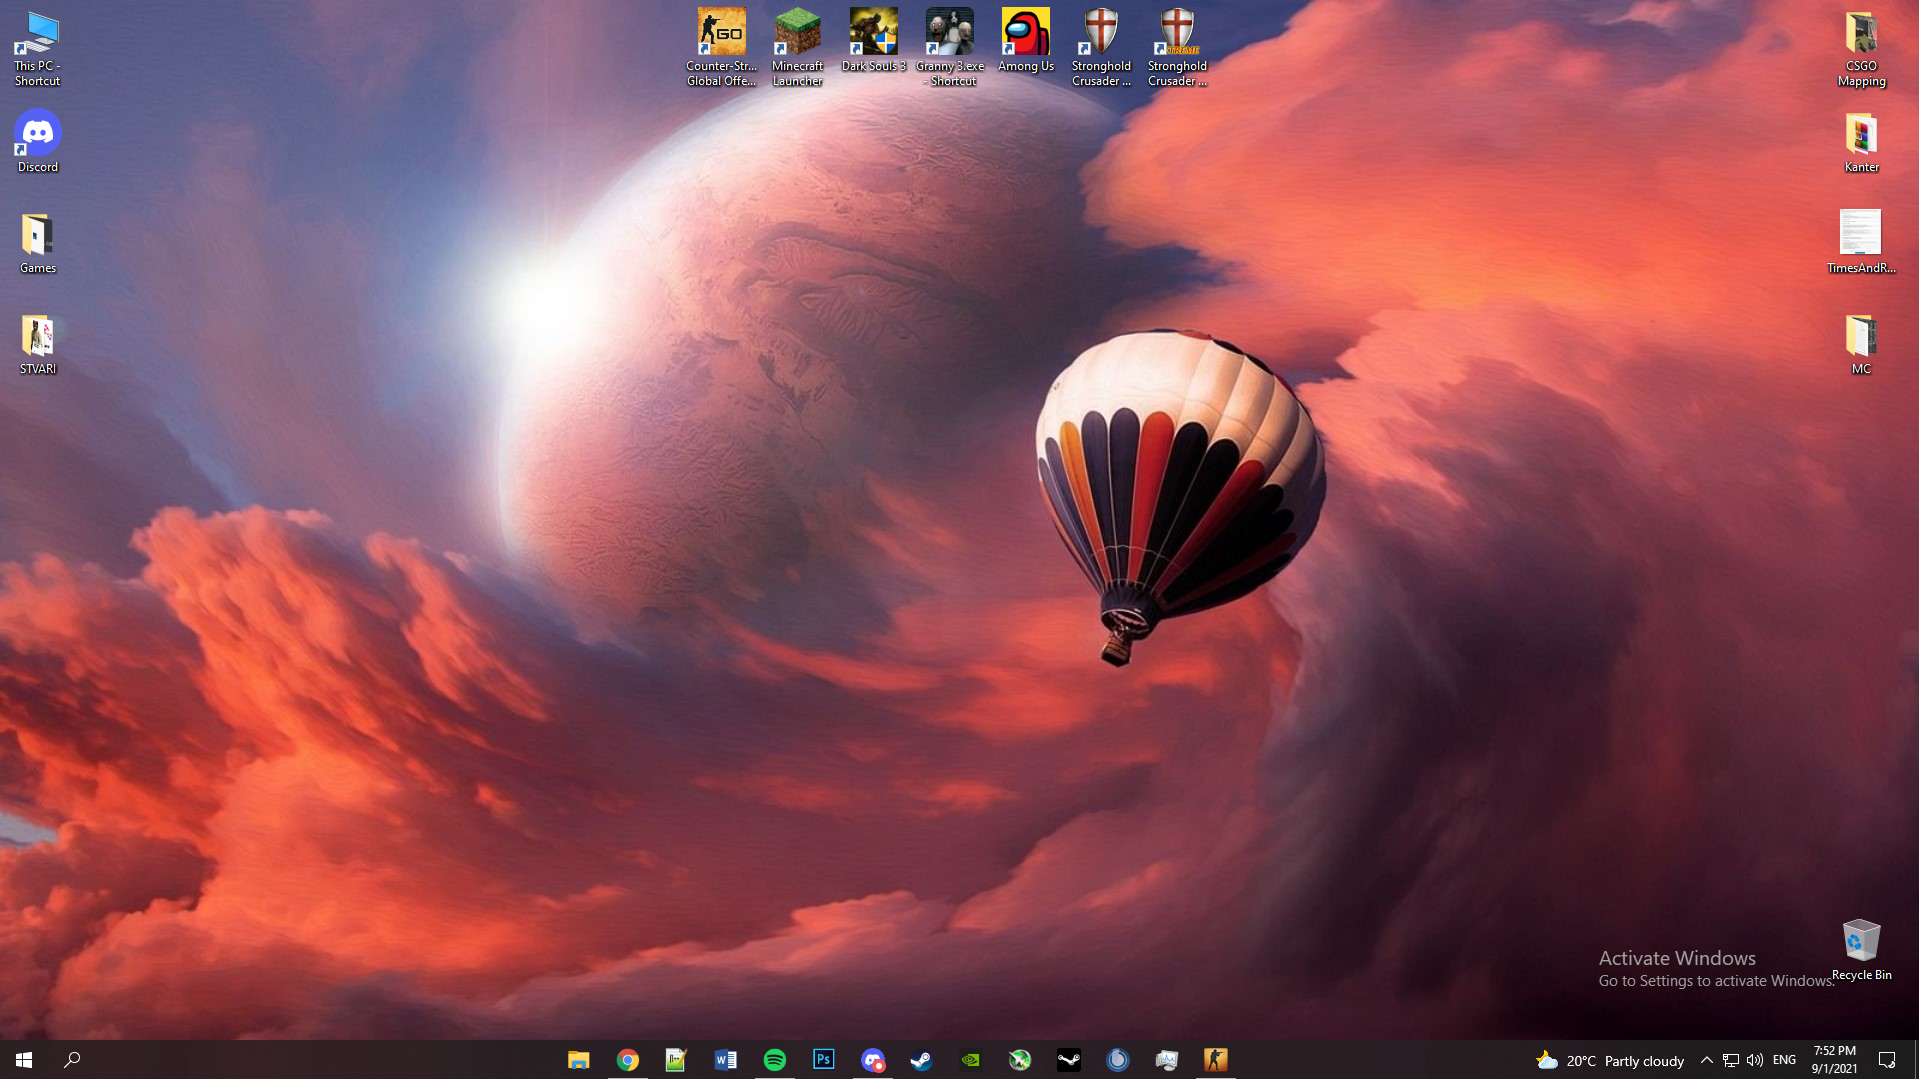This screenshot has height=1079, width=1919.
Task: Open the STVARI folder icon
Action: (x=37, y=344)
